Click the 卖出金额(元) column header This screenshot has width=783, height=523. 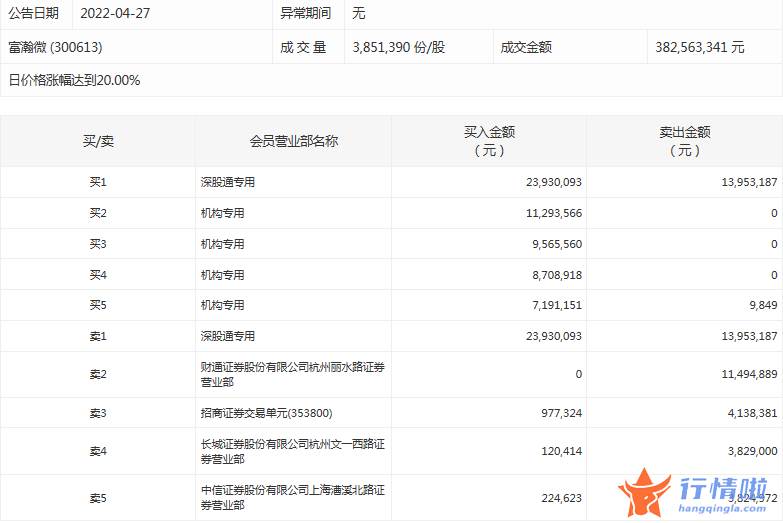pos(685,141)
